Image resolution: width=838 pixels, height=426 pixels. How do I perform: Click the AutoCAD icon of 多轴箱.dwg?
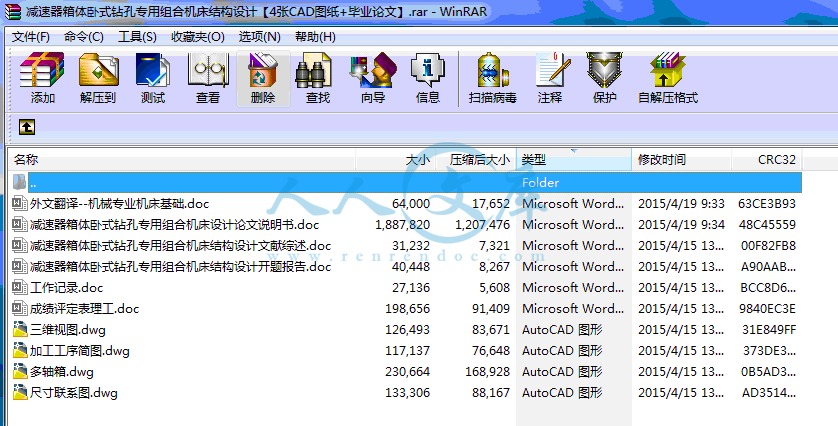[20, 371]
